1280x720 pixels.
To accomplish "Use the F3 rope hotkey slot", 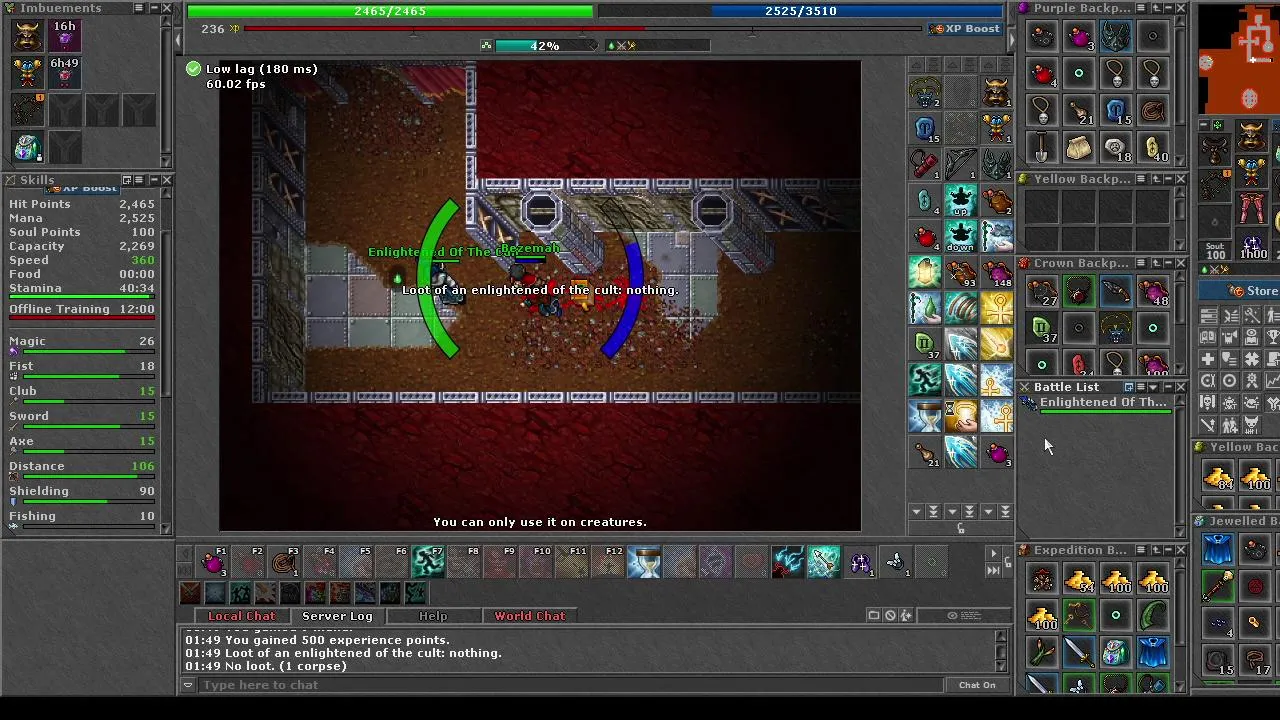I will pyautogui.click(x=285, y=563).
